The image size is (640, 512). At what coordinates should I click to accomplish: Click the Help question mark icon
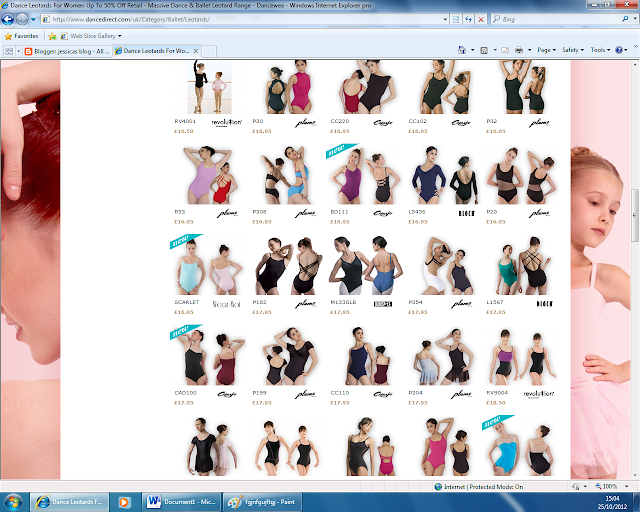619,50
